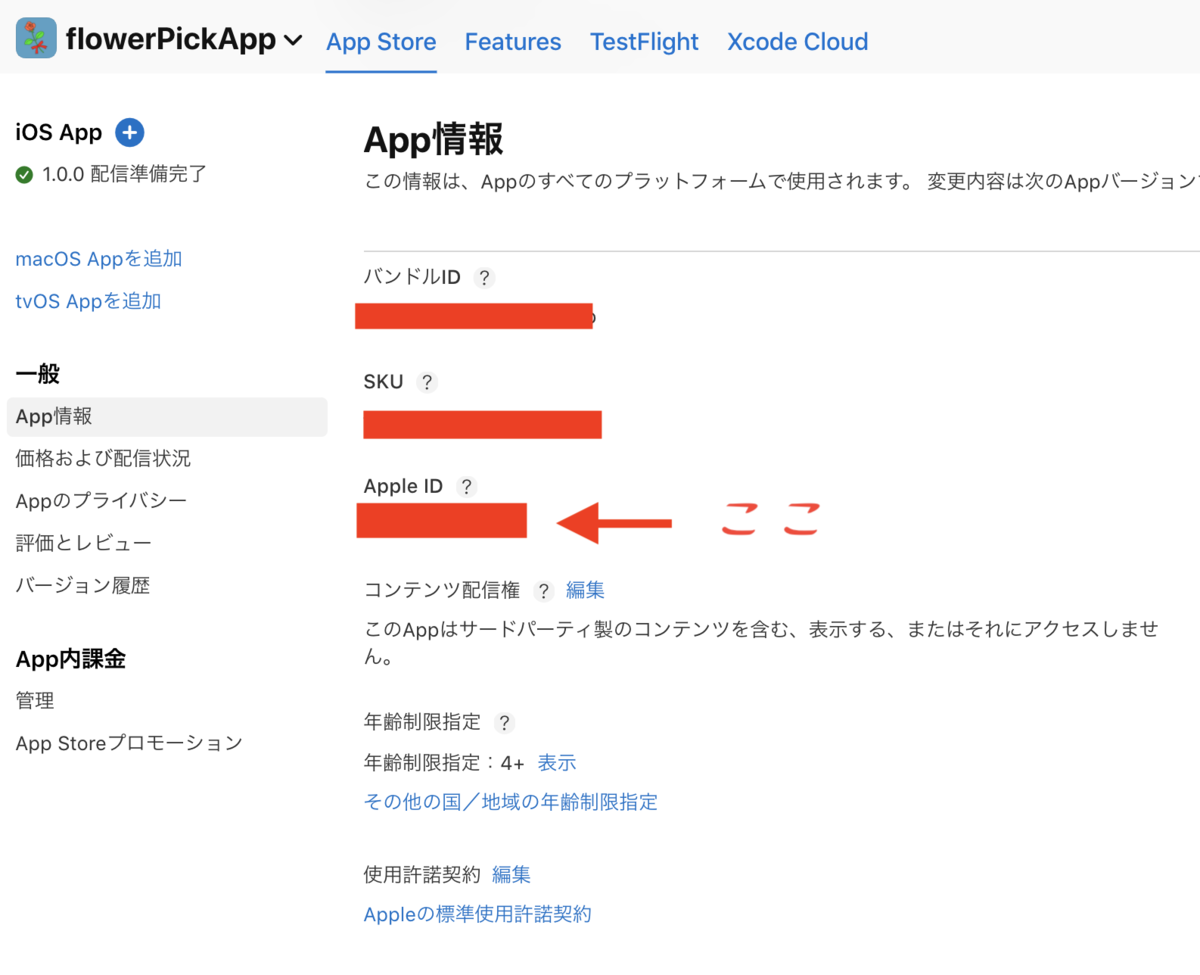Viewport: 1200px width, 975px height.
Task: Open the Xcode Cloud tab
Action: (x=797, y=42)
